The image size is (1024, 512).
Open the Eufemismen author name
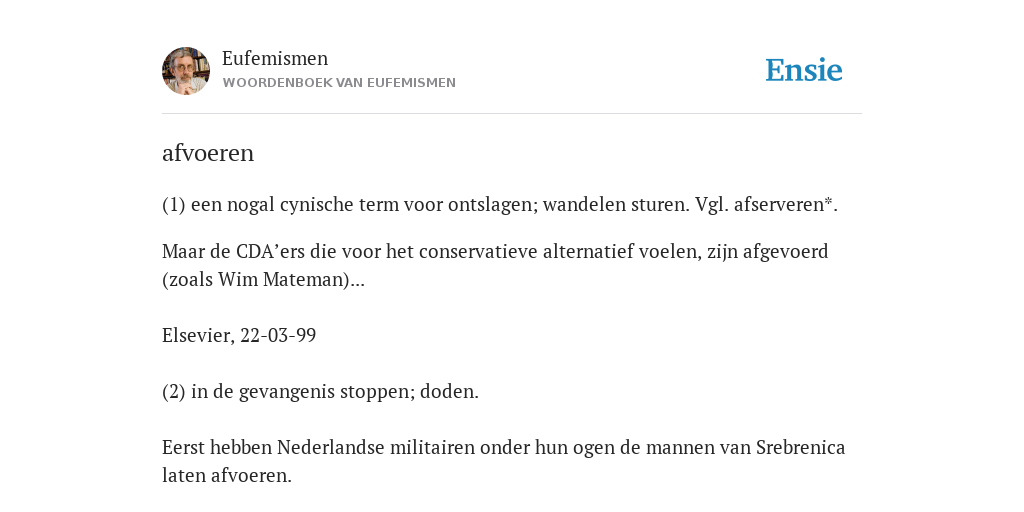pos(275,58)
